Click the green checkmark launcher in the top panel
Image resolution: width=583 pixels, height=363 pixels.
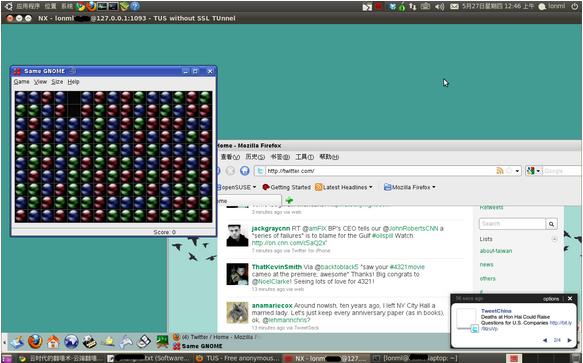click(124, 6)
